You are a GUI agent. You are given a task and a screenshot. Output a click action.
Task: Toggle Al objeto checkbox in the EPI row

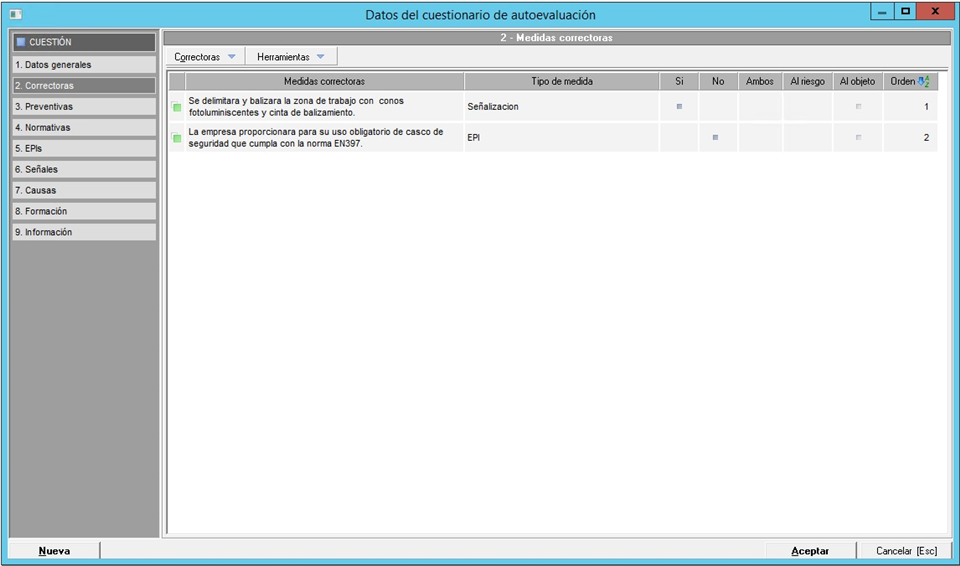click(857, 137)
